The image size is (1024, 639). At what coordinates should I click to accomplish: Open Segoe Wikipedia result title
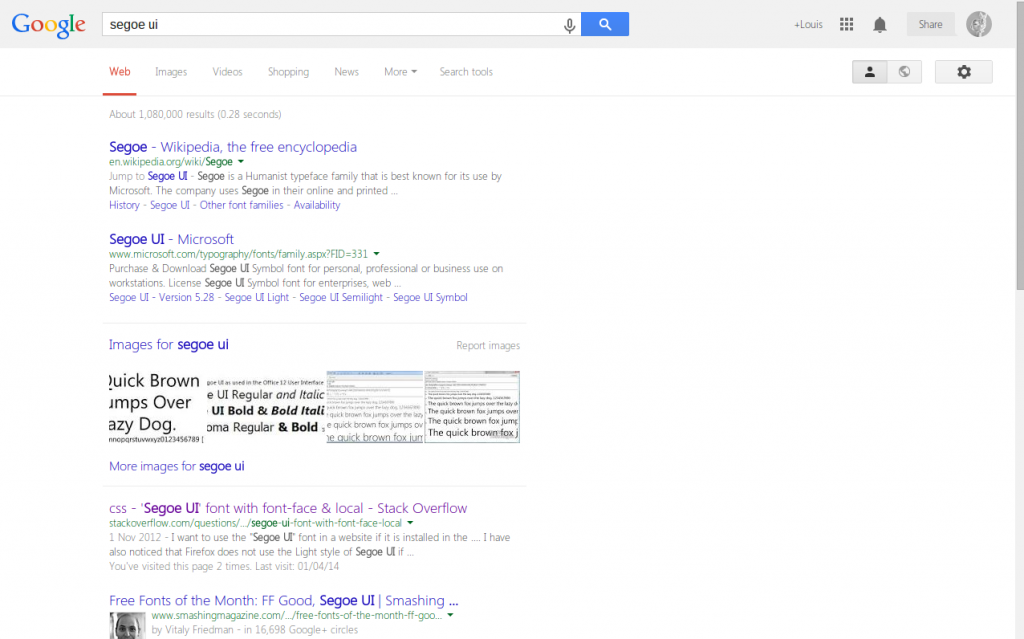tap(232, 147)
